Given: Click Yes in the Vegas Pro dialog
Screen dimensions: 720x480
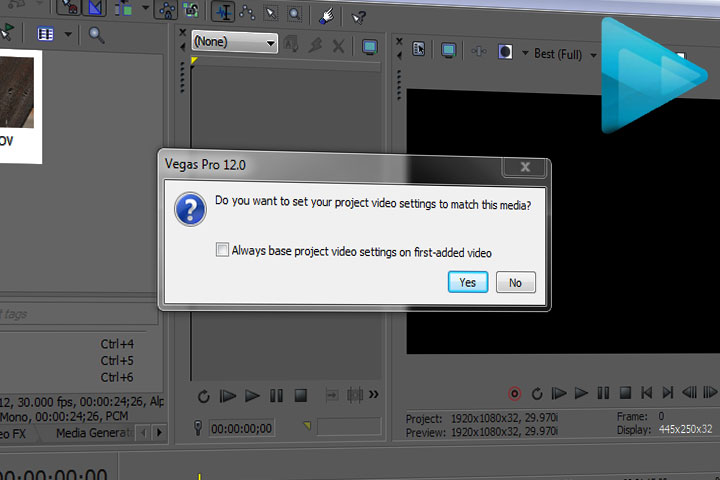Looking at the screenshot, I should pos(467,282).
